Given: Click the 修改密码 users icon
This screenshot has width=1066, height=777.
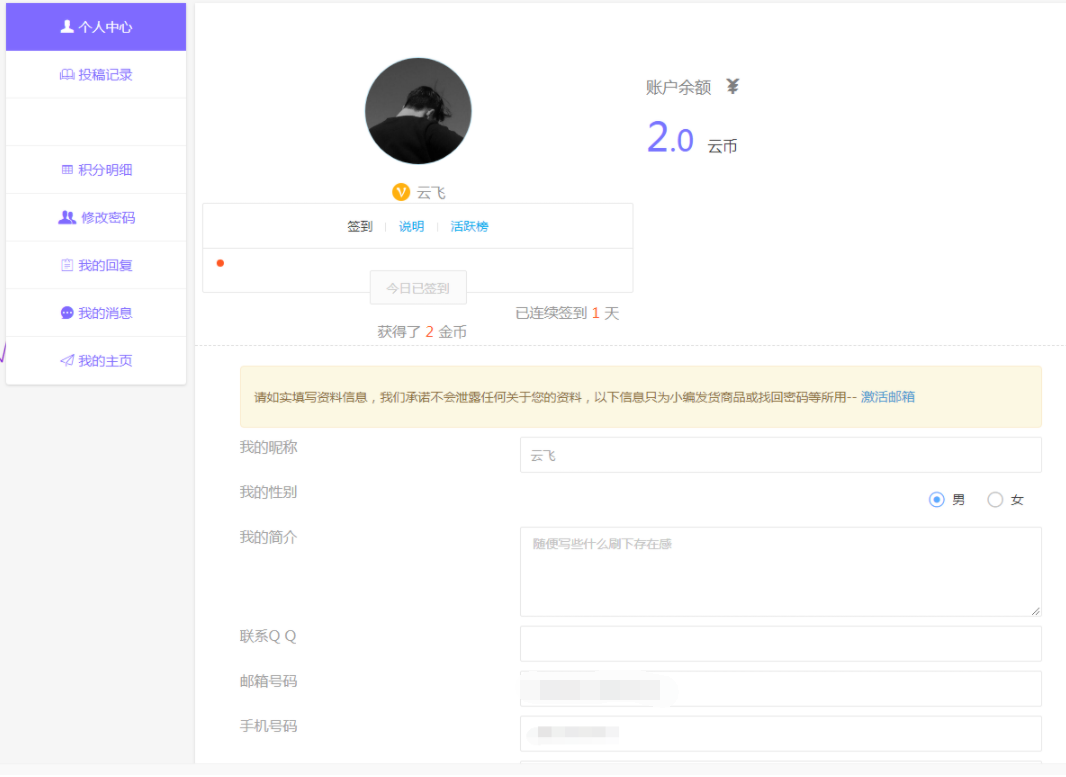Looking at the screenshot, I should pos(67,218).
